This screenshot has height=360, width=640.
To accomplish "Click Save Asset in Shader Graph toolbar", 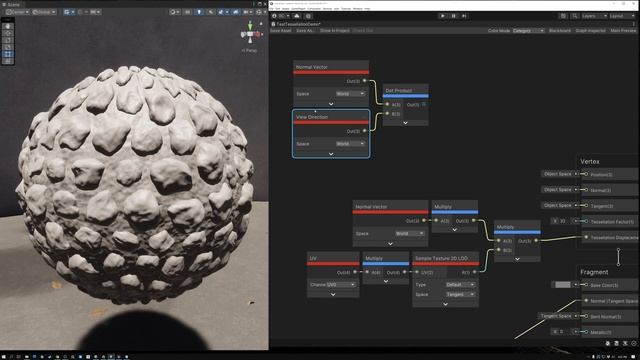I will pos(280,31).
